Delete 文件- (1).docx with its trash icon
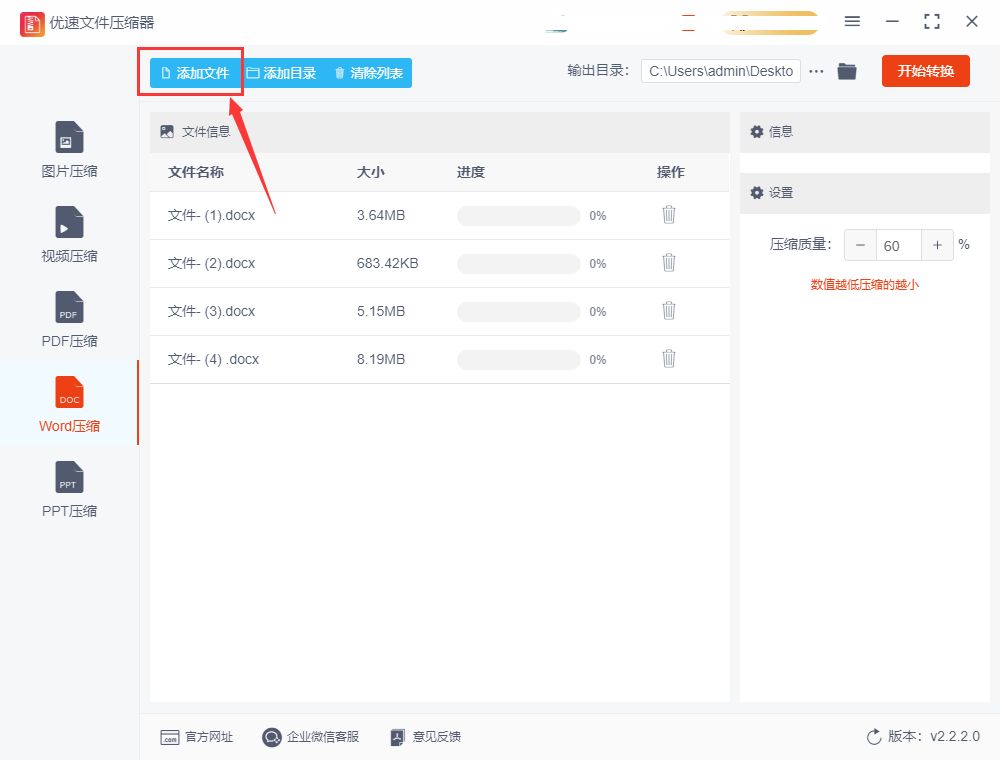The height and width of the screenshot is (760, 1000). point(668,214)
